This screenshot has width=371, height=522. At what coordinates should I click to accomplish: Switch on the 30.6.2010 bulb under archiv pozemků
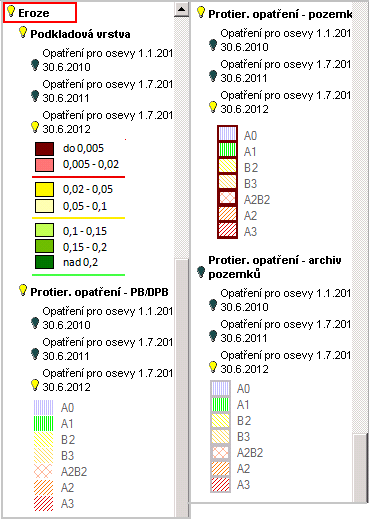click(213, 305)
